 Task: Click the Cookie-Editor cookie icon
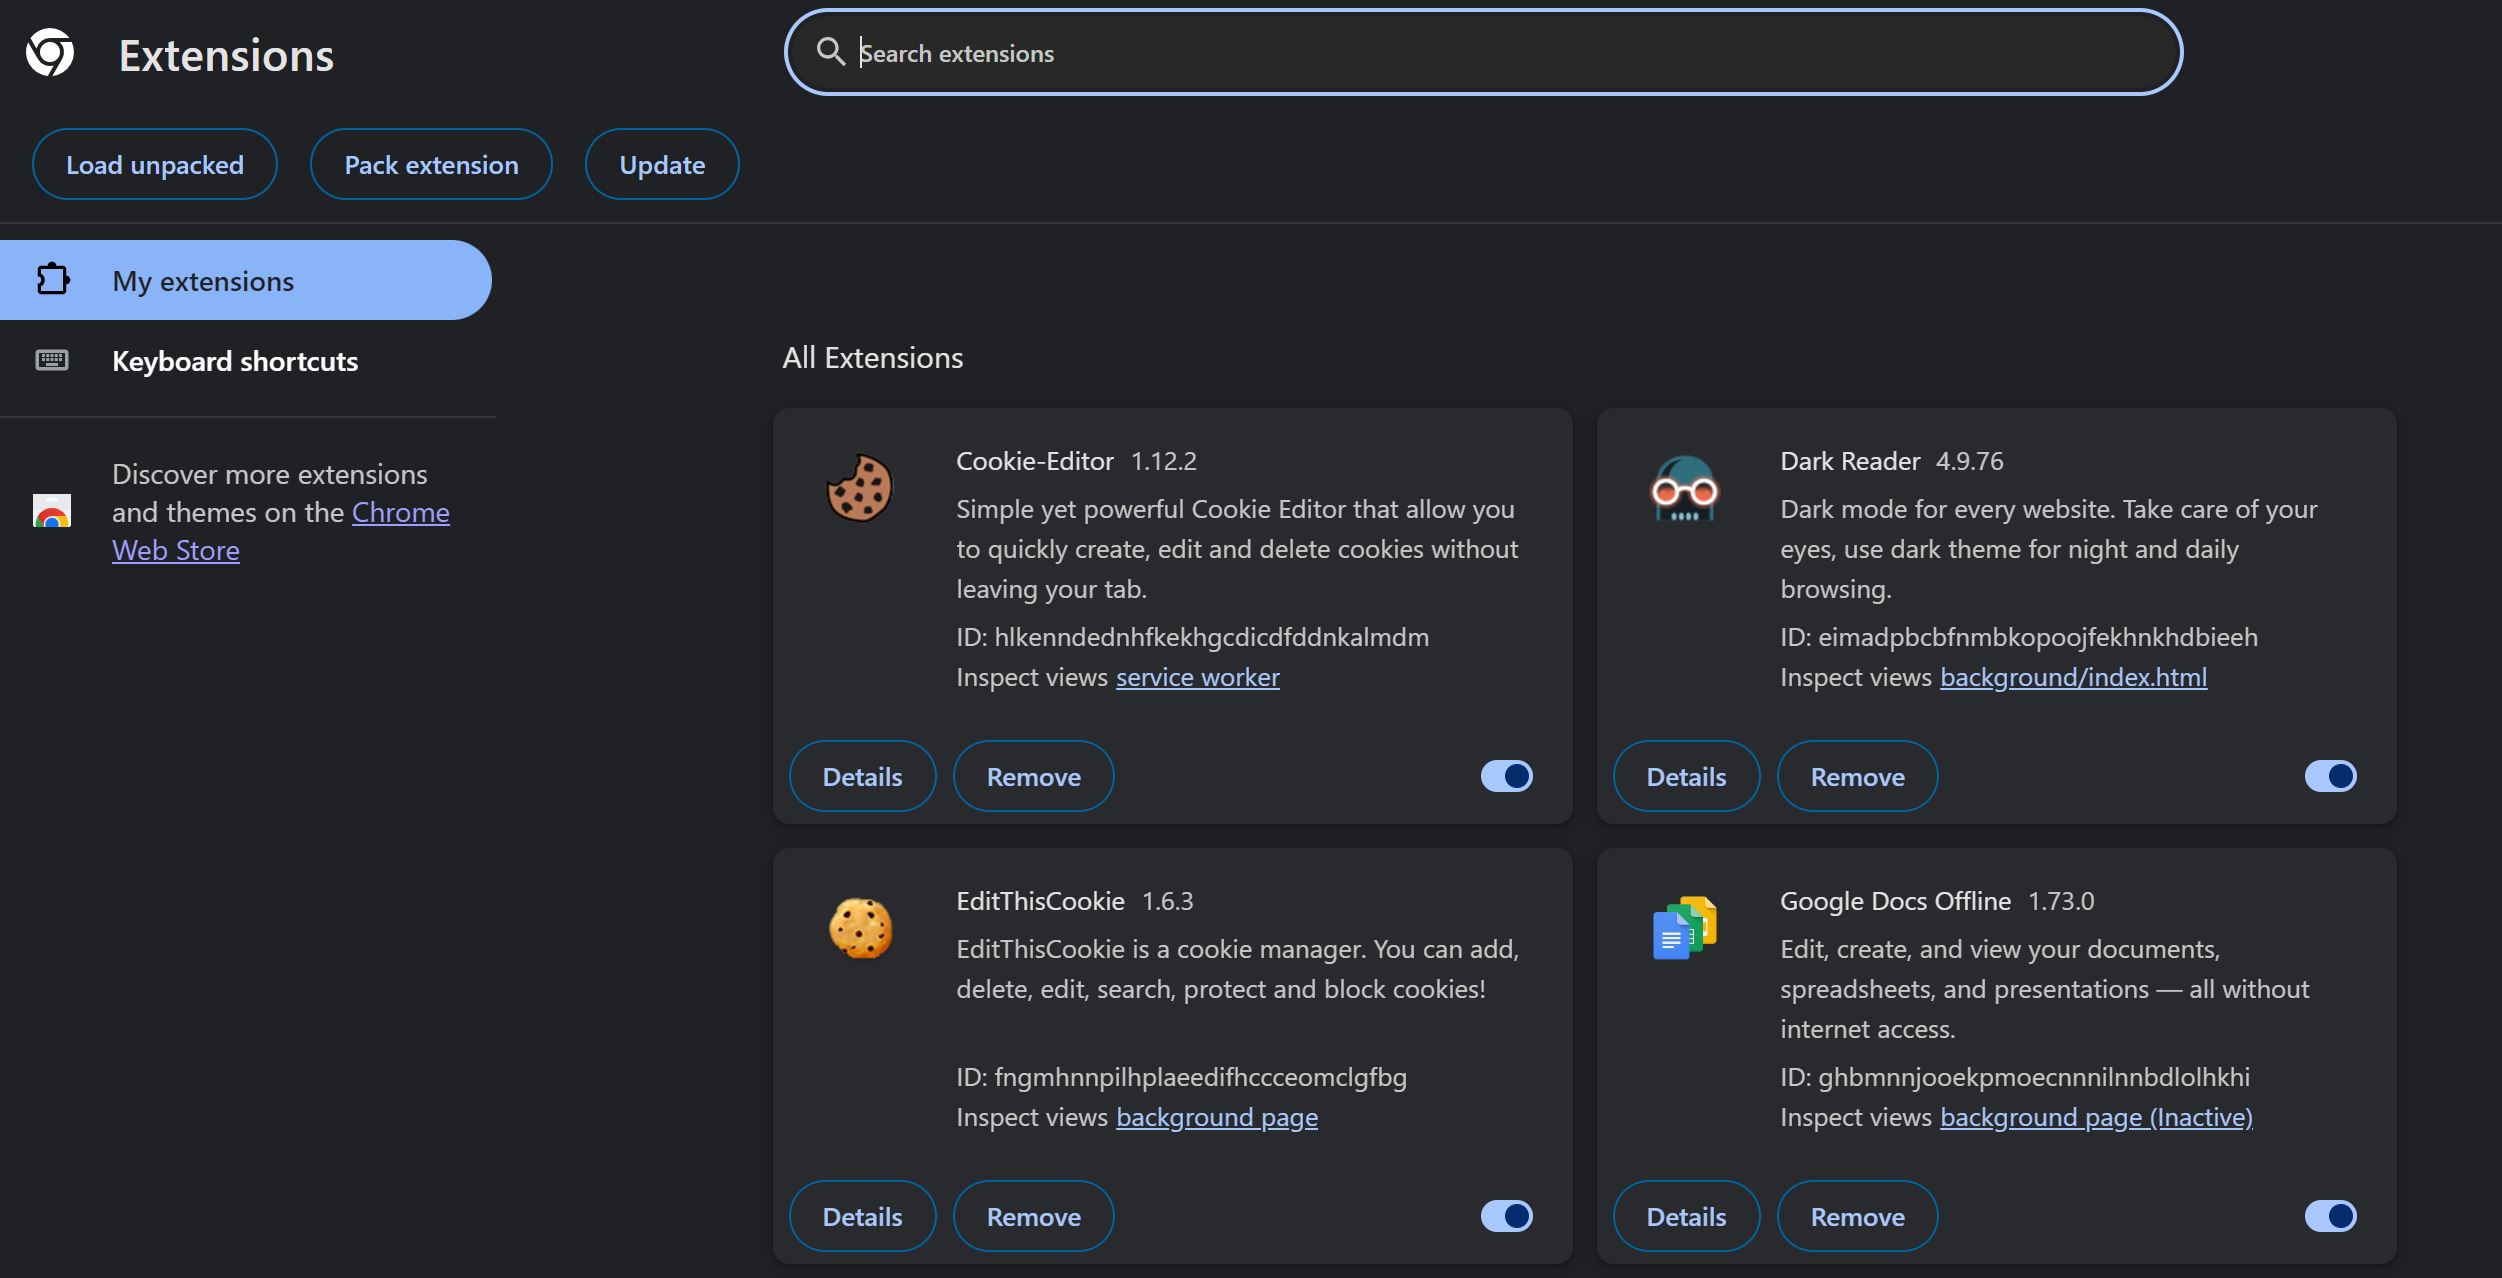(x=859, y=489)
